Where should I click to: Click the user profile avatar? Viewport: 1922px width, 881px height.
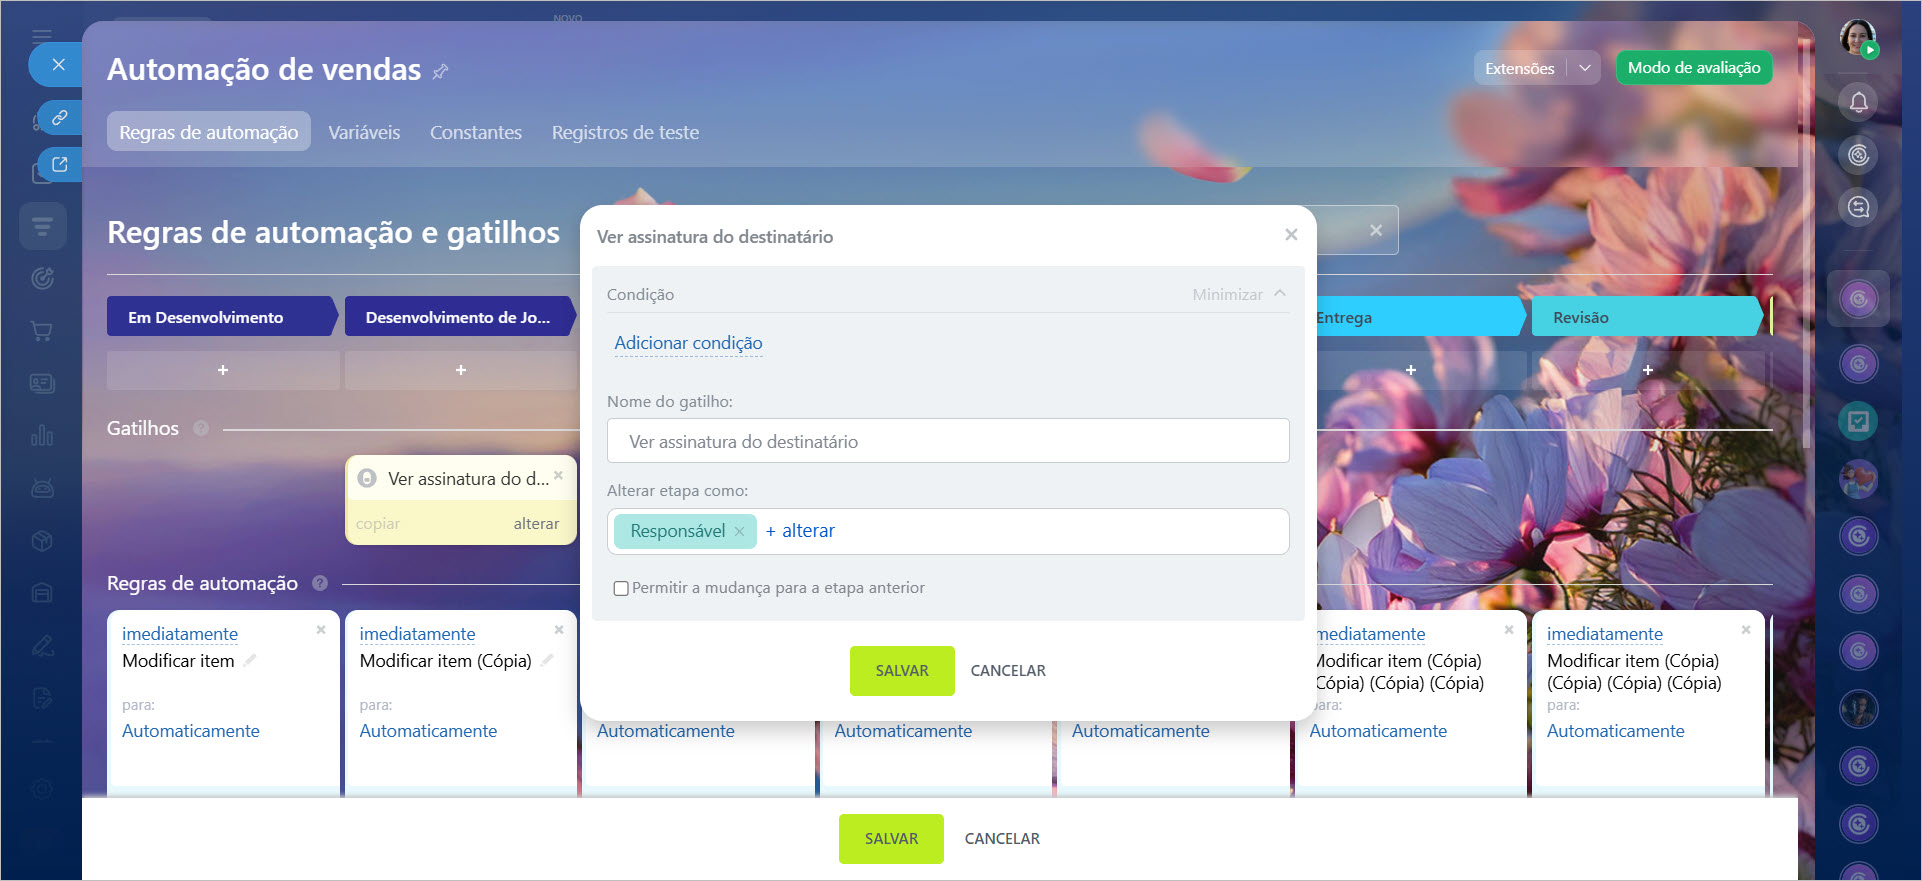coord(1857,38)
